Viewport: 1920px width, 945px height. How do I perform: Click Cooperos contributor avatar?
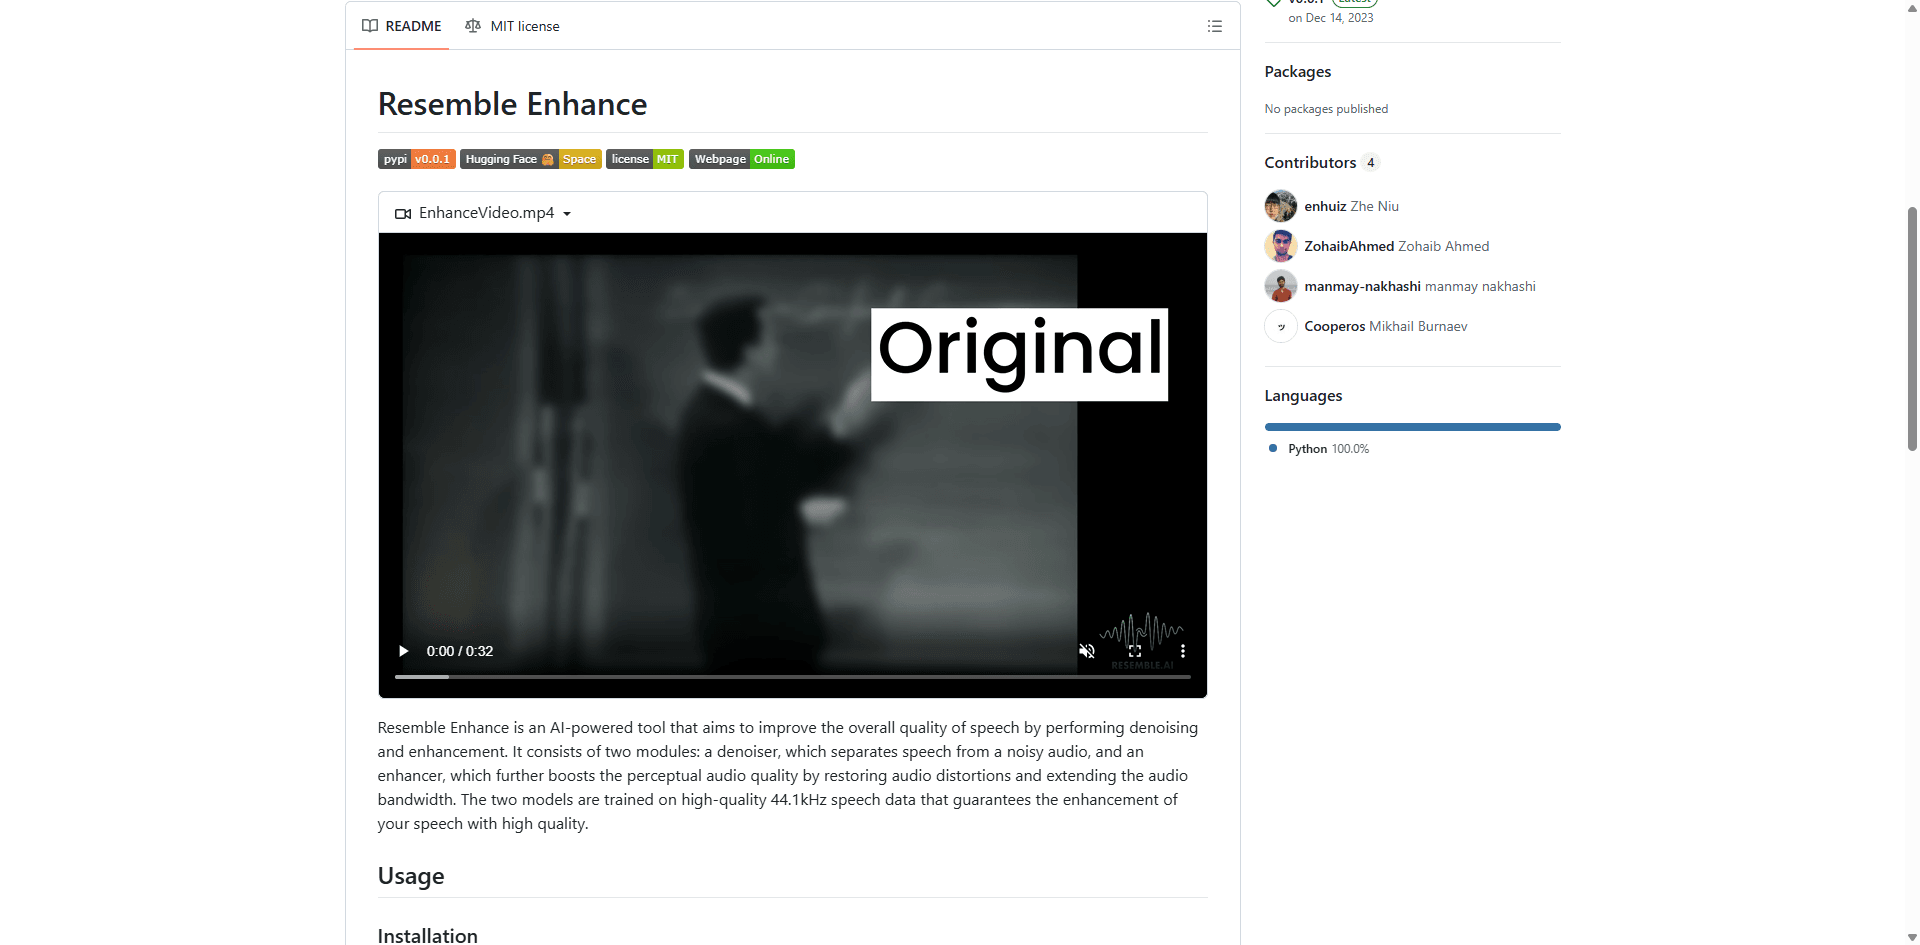(x=1280, y=326)
